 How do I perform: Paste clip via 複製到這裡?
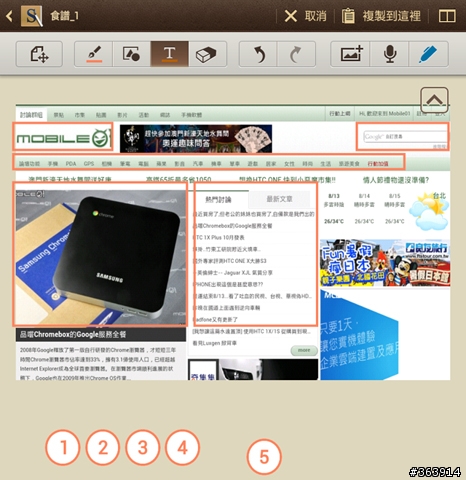(x=381, y=16)
